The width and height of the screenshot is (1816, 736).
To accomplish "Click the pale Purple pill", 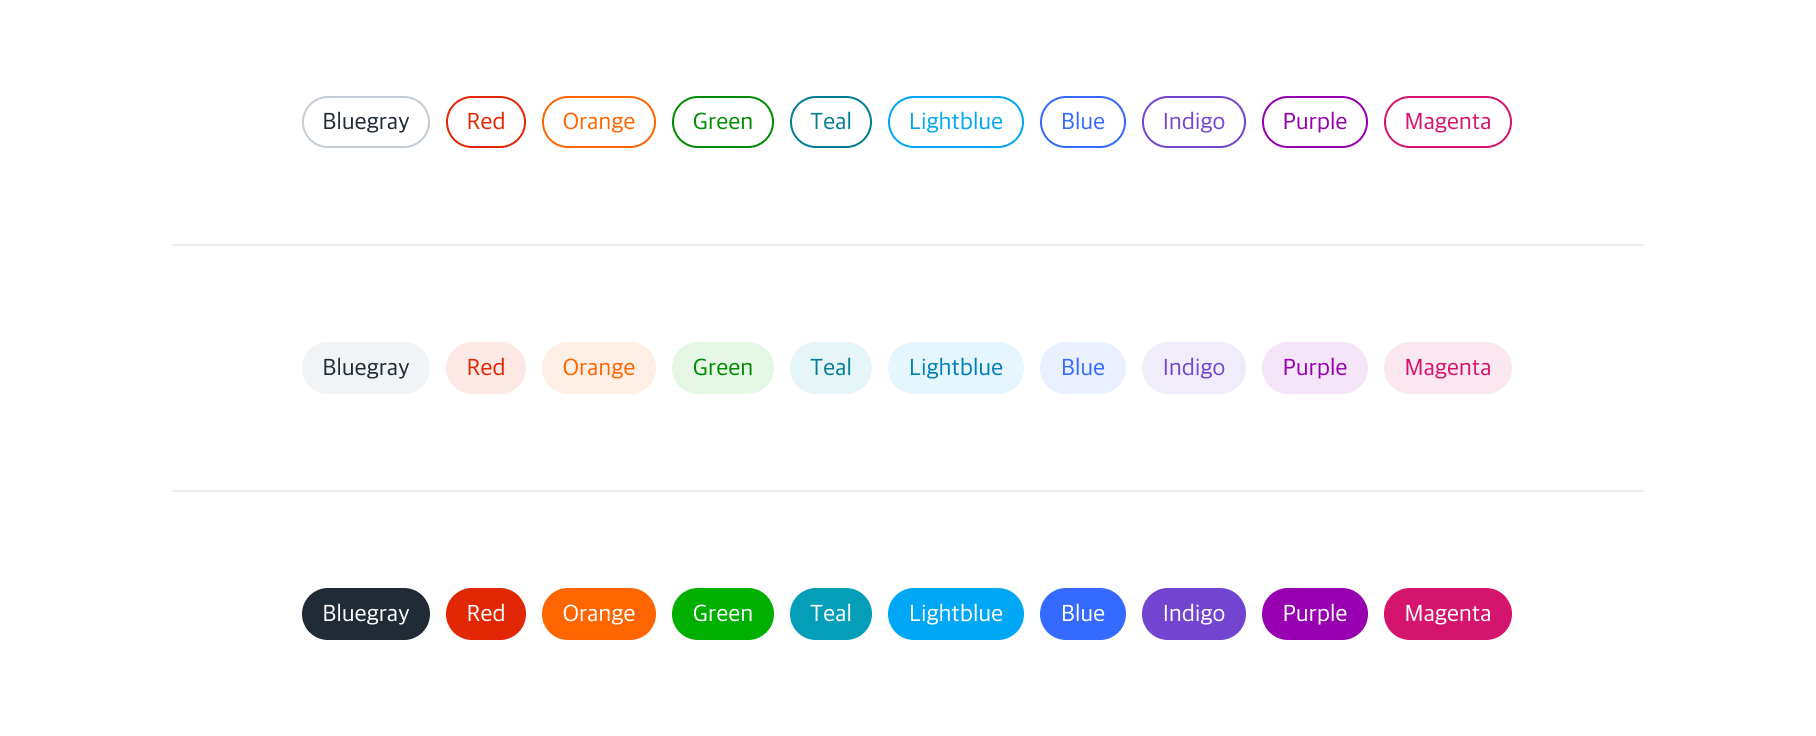I will click(x=1314, y=368).
